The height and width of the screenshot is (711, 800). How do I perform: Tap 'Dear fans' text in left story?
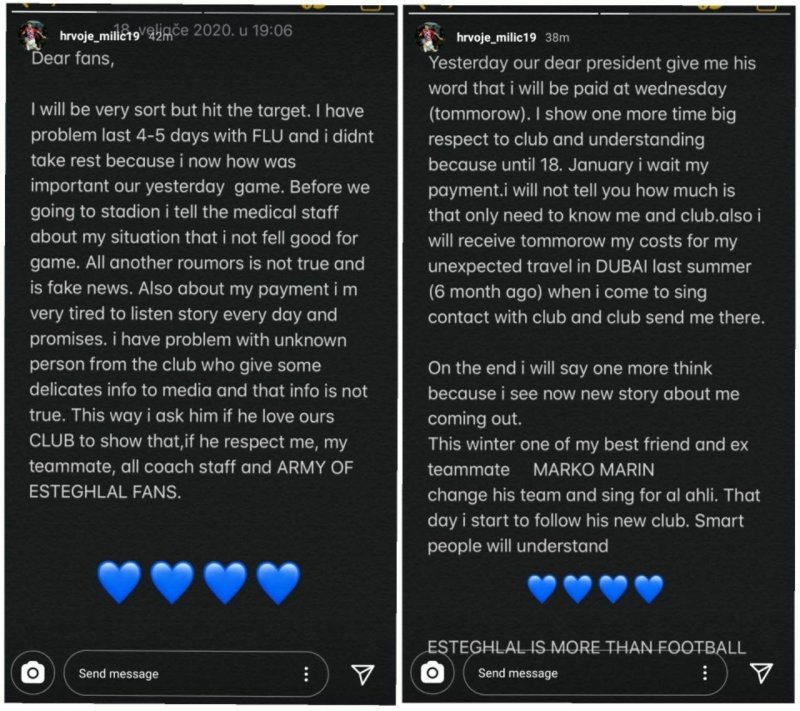(72, 59)
